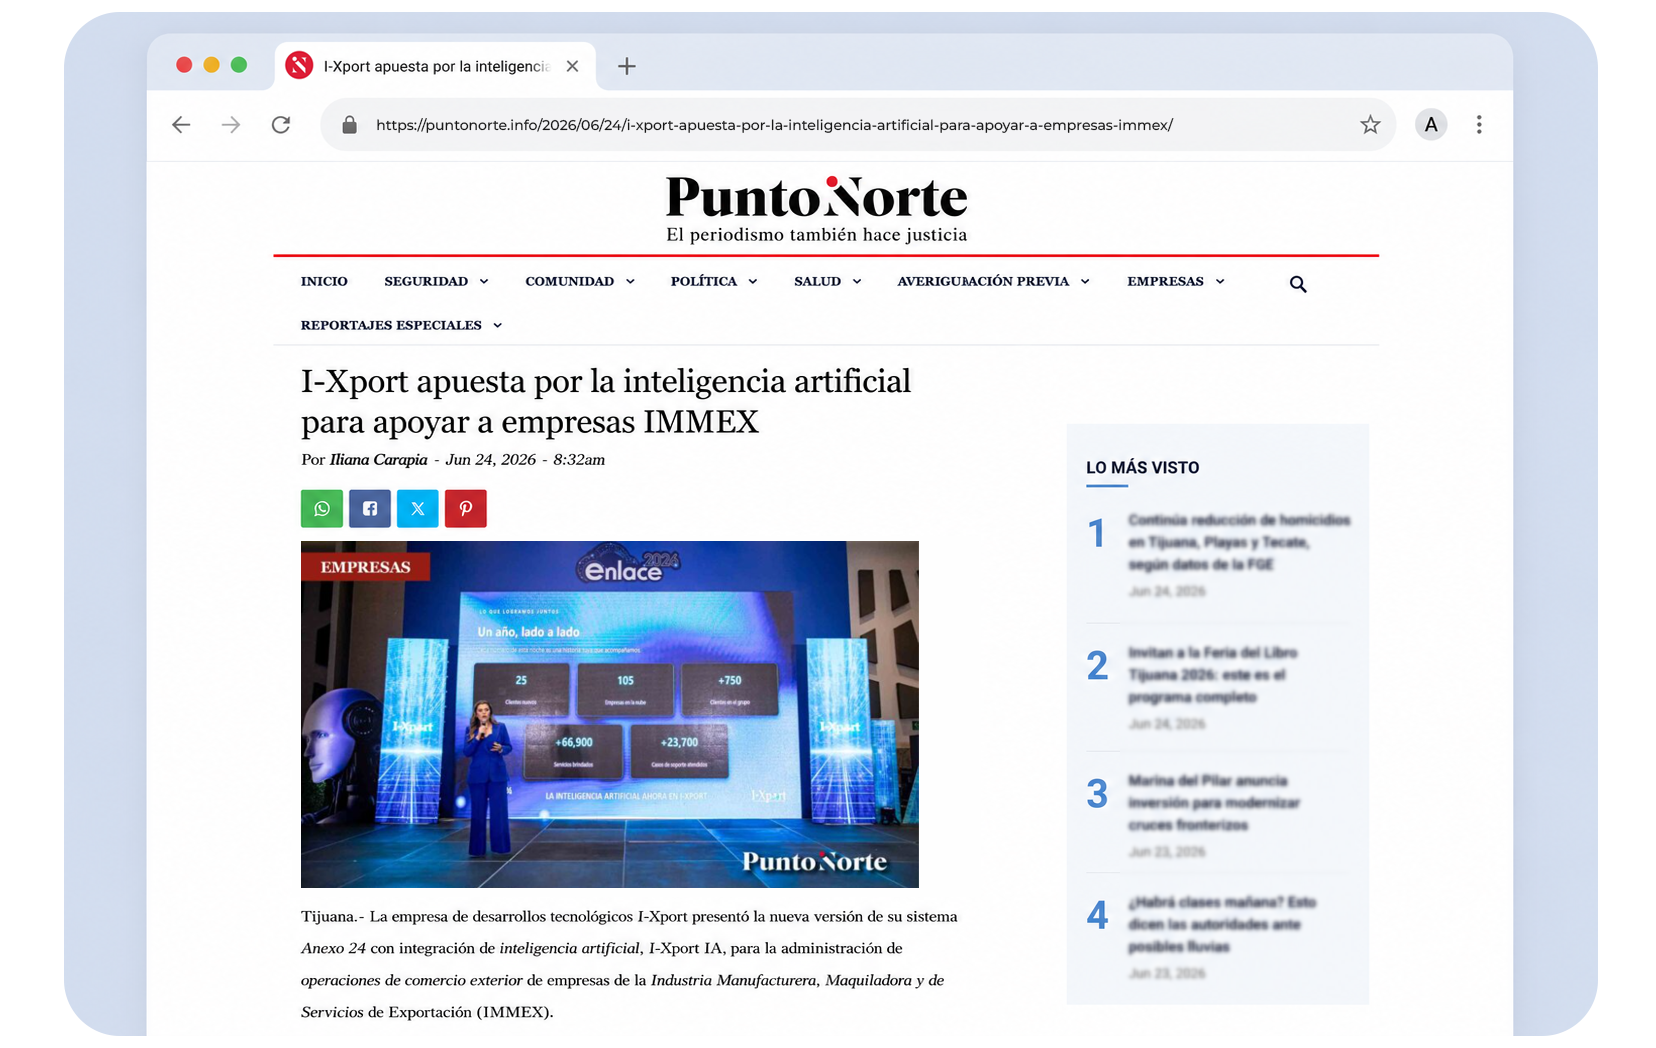Viewport: 1656px width, 1048px height.
Task: Open the article's Enlace event photo
Action: point(610,714)
